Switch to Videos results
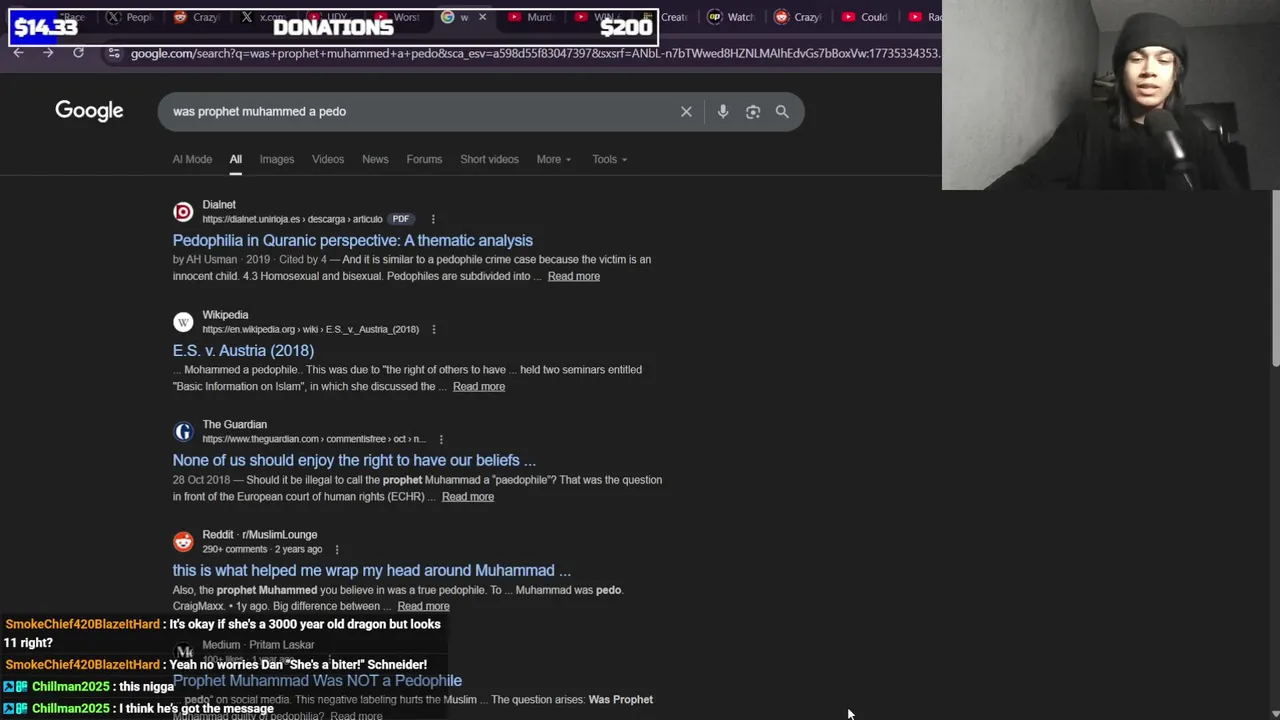Image resolution: width=1280 pixels, height=720 pixels. [328, 159]
